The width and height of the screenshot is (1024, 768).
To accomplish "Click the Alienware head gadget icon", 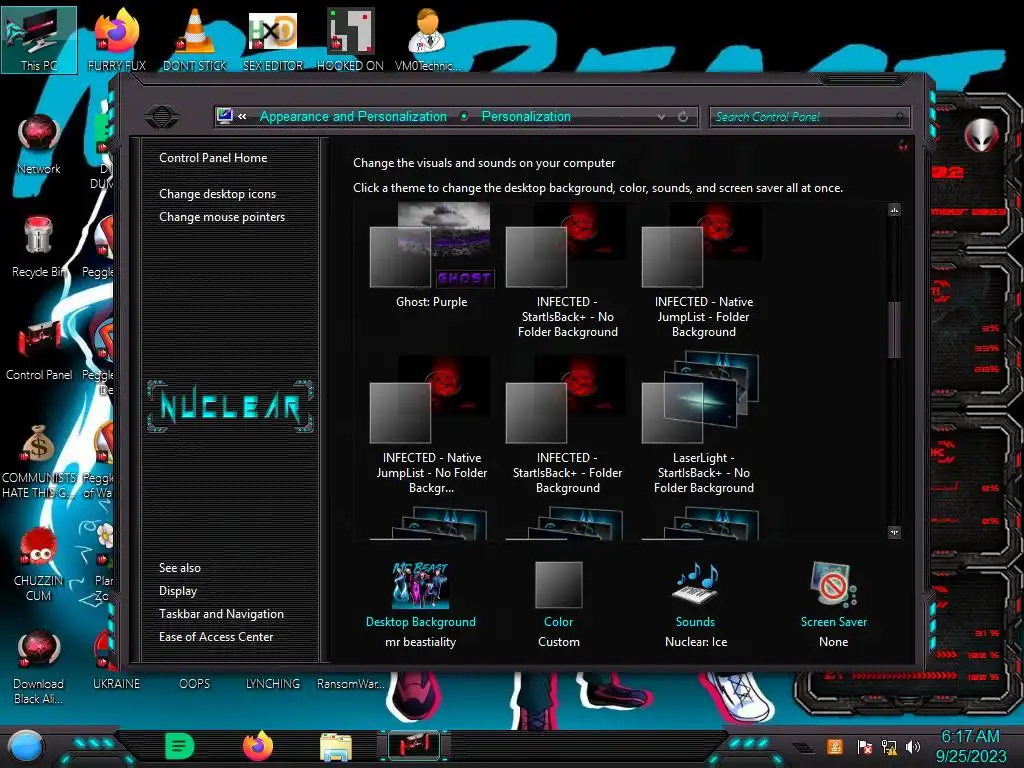I will [981, 136].
